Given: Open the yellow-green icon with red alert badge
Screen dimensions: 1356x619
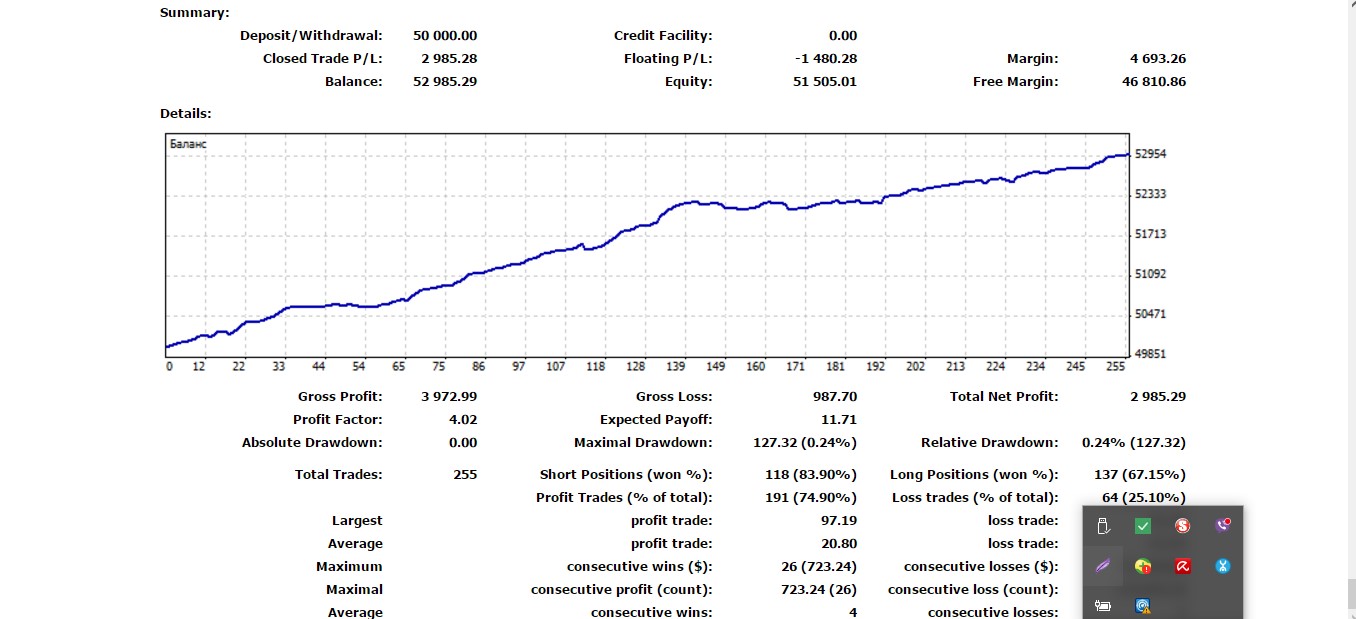Looking at the screenshot, I should point(1143,566).
